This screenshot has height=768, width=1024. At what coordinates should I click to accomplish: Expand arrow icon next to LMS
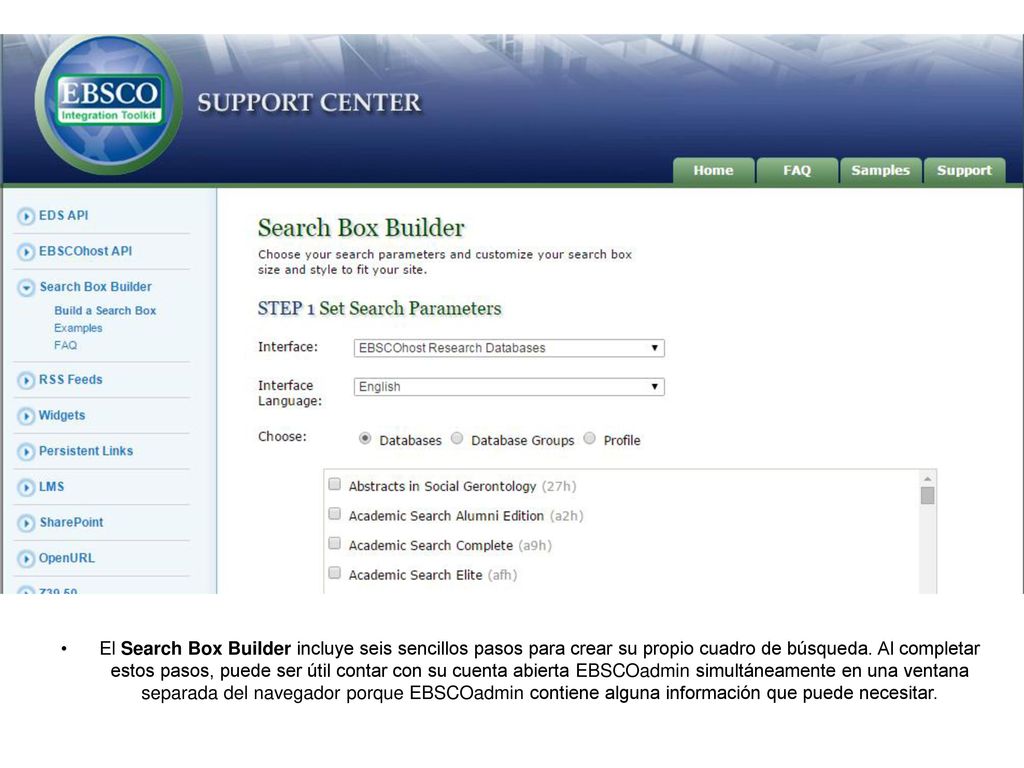click(26, 487)
